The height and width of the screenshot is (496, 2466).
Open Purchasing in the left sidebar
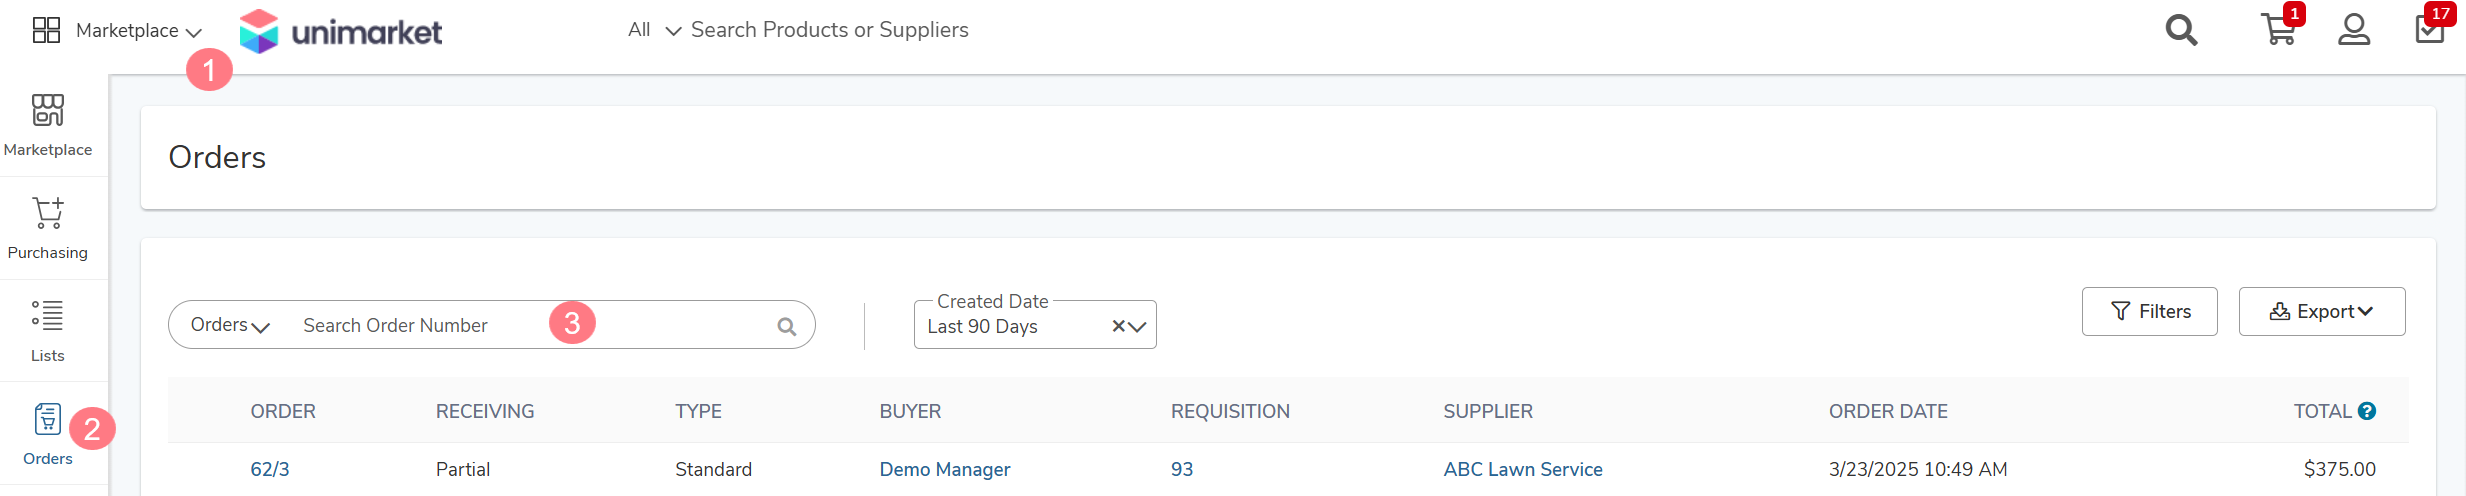pos(48,229)
